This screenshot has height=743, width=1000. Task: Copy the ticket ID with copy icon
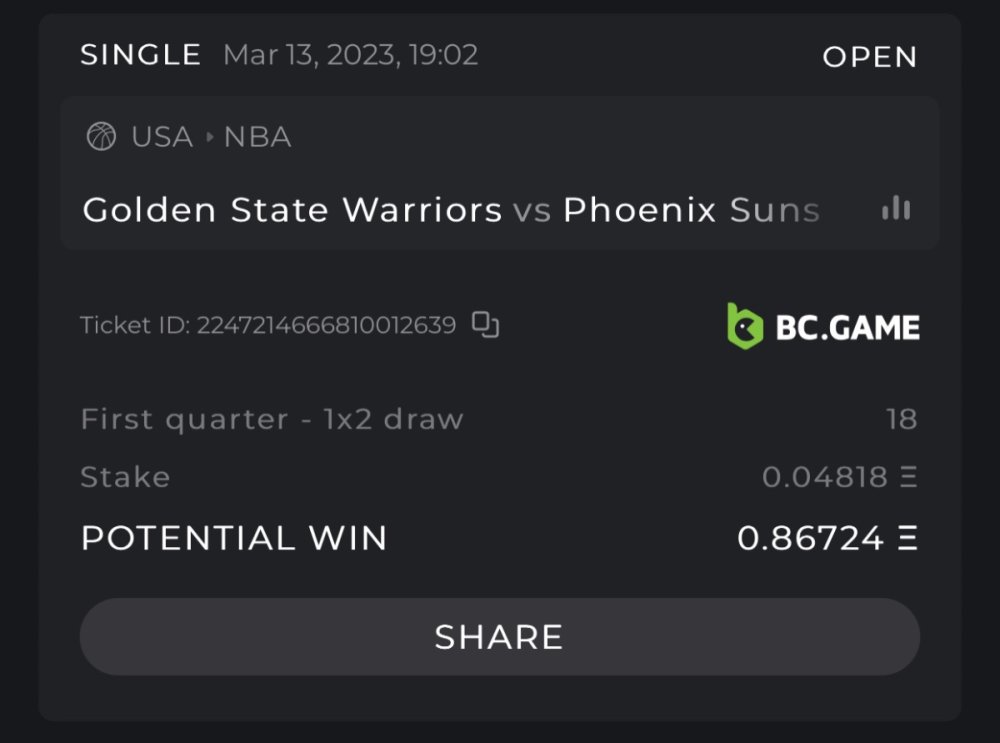[x=486, y=324]
